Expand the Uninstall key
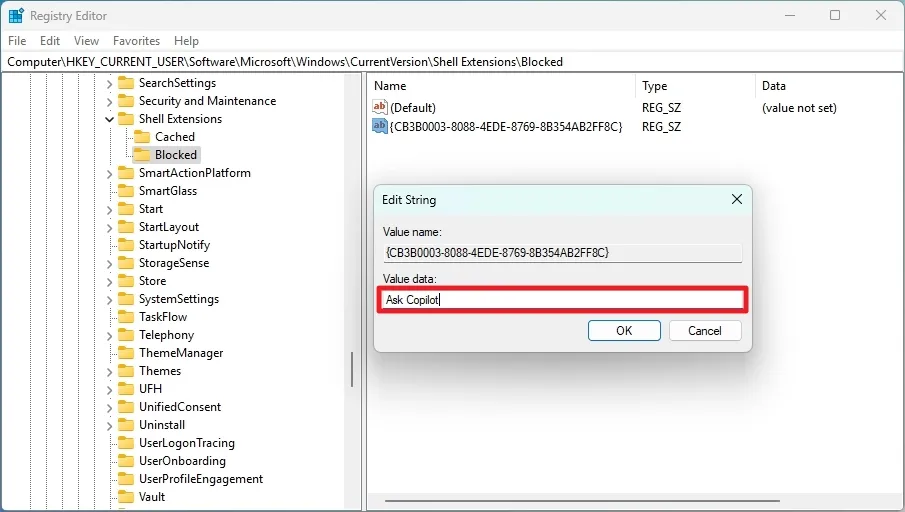This screenshot has height=512, width=905. [109, 425]
